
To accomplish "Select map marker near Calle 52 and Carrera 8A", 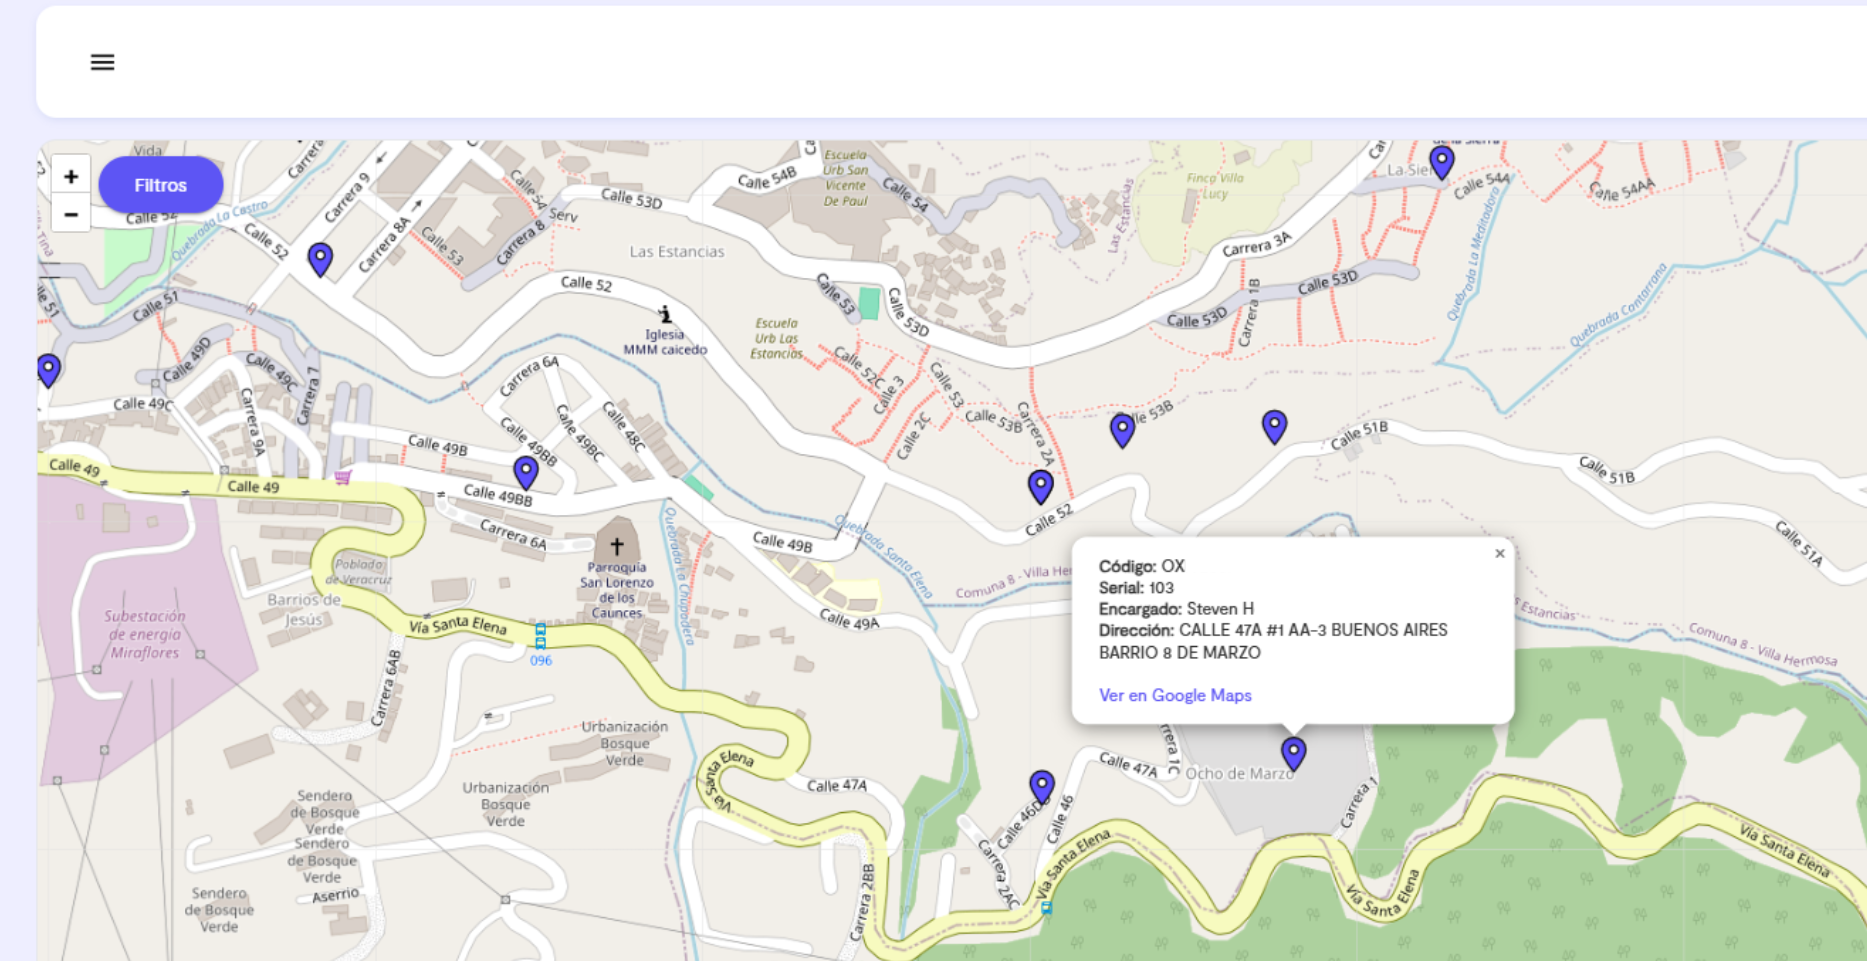I will coord(320,260).
